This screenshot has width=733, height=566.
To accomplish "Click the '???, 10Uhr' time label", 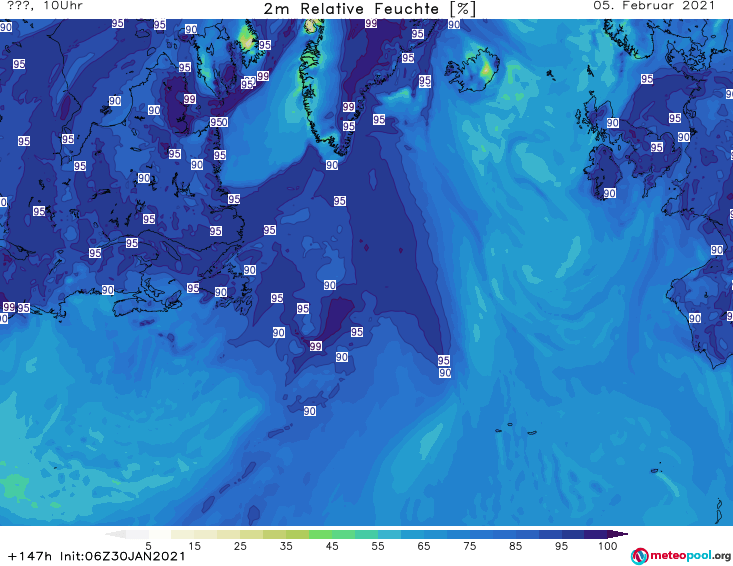I will (x=45, y=6).
